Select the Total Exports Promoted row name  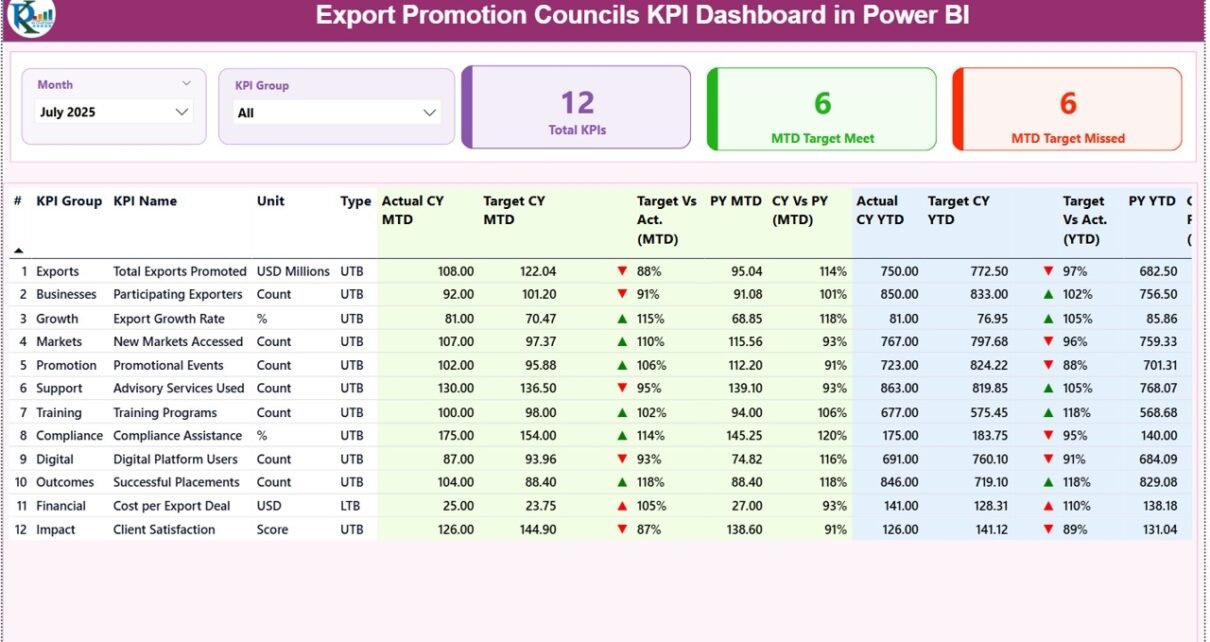[179, 271]
